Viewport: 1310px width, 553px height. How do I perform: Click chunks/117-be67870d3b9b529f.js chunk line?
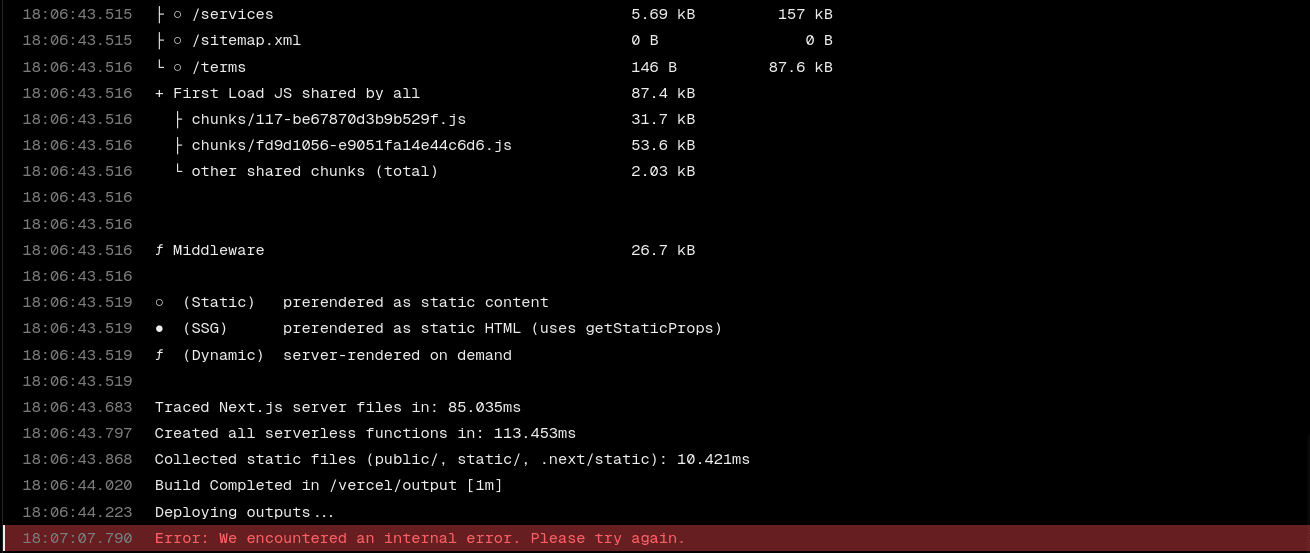(x=328, y=120)
